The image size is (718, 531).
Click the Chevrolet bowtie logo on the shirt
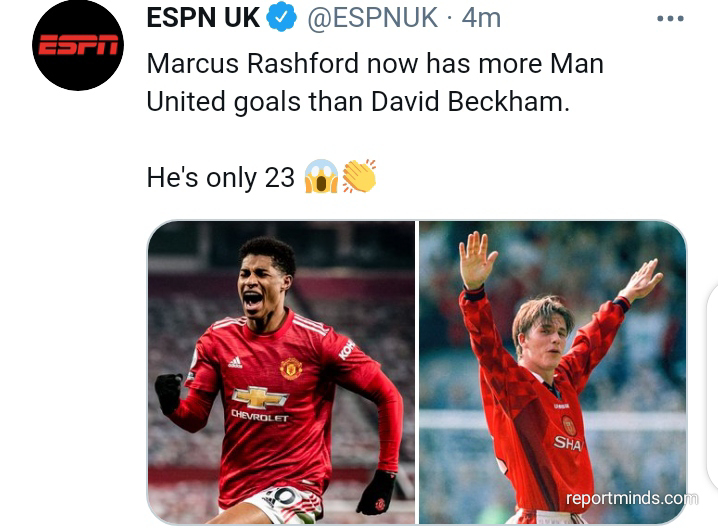[260, 397]
